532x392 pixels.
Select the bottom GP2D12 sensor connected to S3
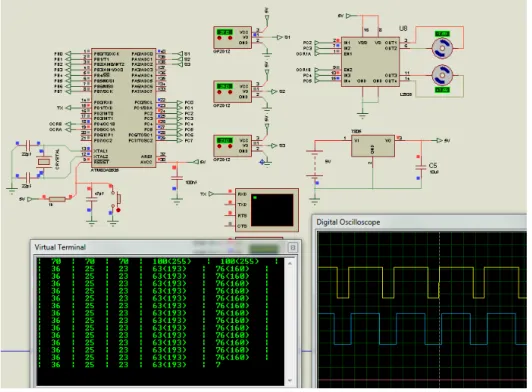(232, 146)
